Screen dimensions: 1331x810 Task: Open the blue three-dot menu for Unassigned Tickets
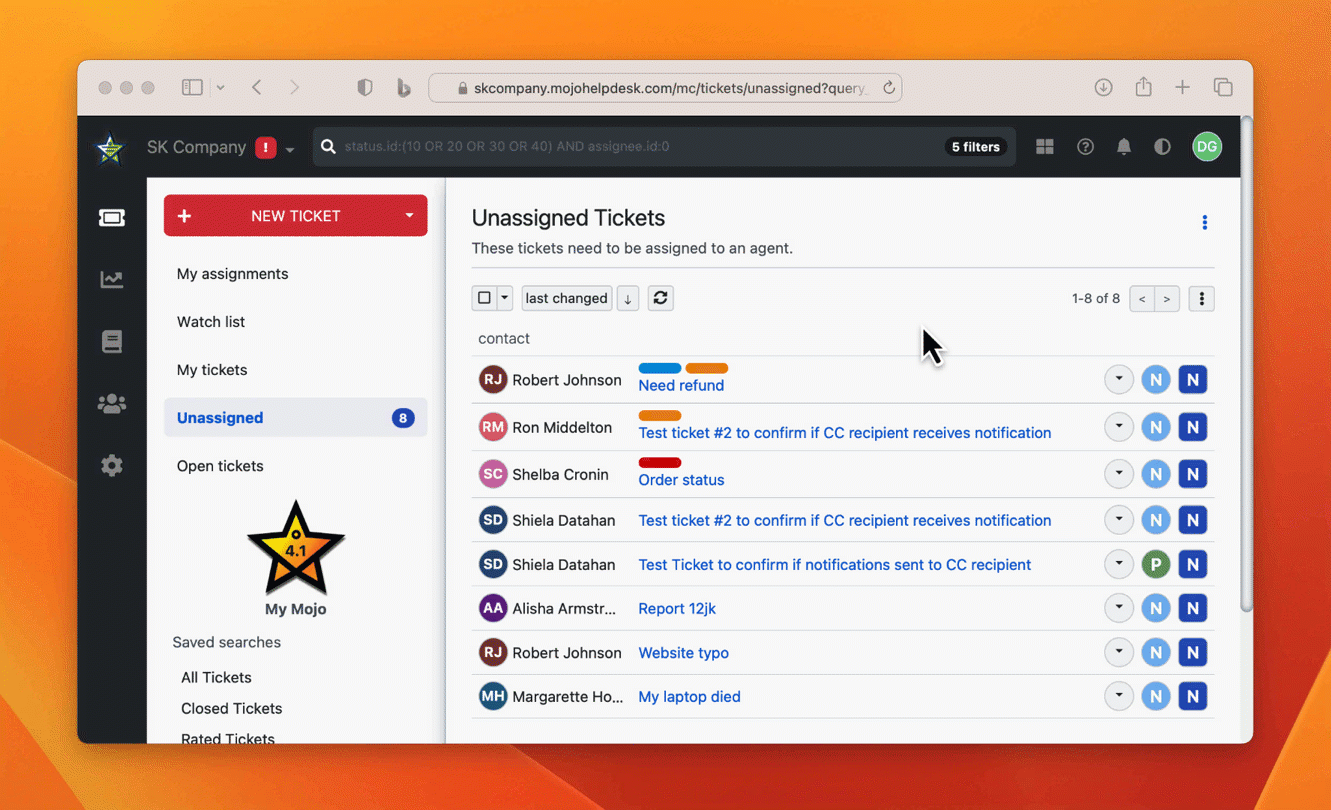pyautogui.click(x=1205, y=222)
